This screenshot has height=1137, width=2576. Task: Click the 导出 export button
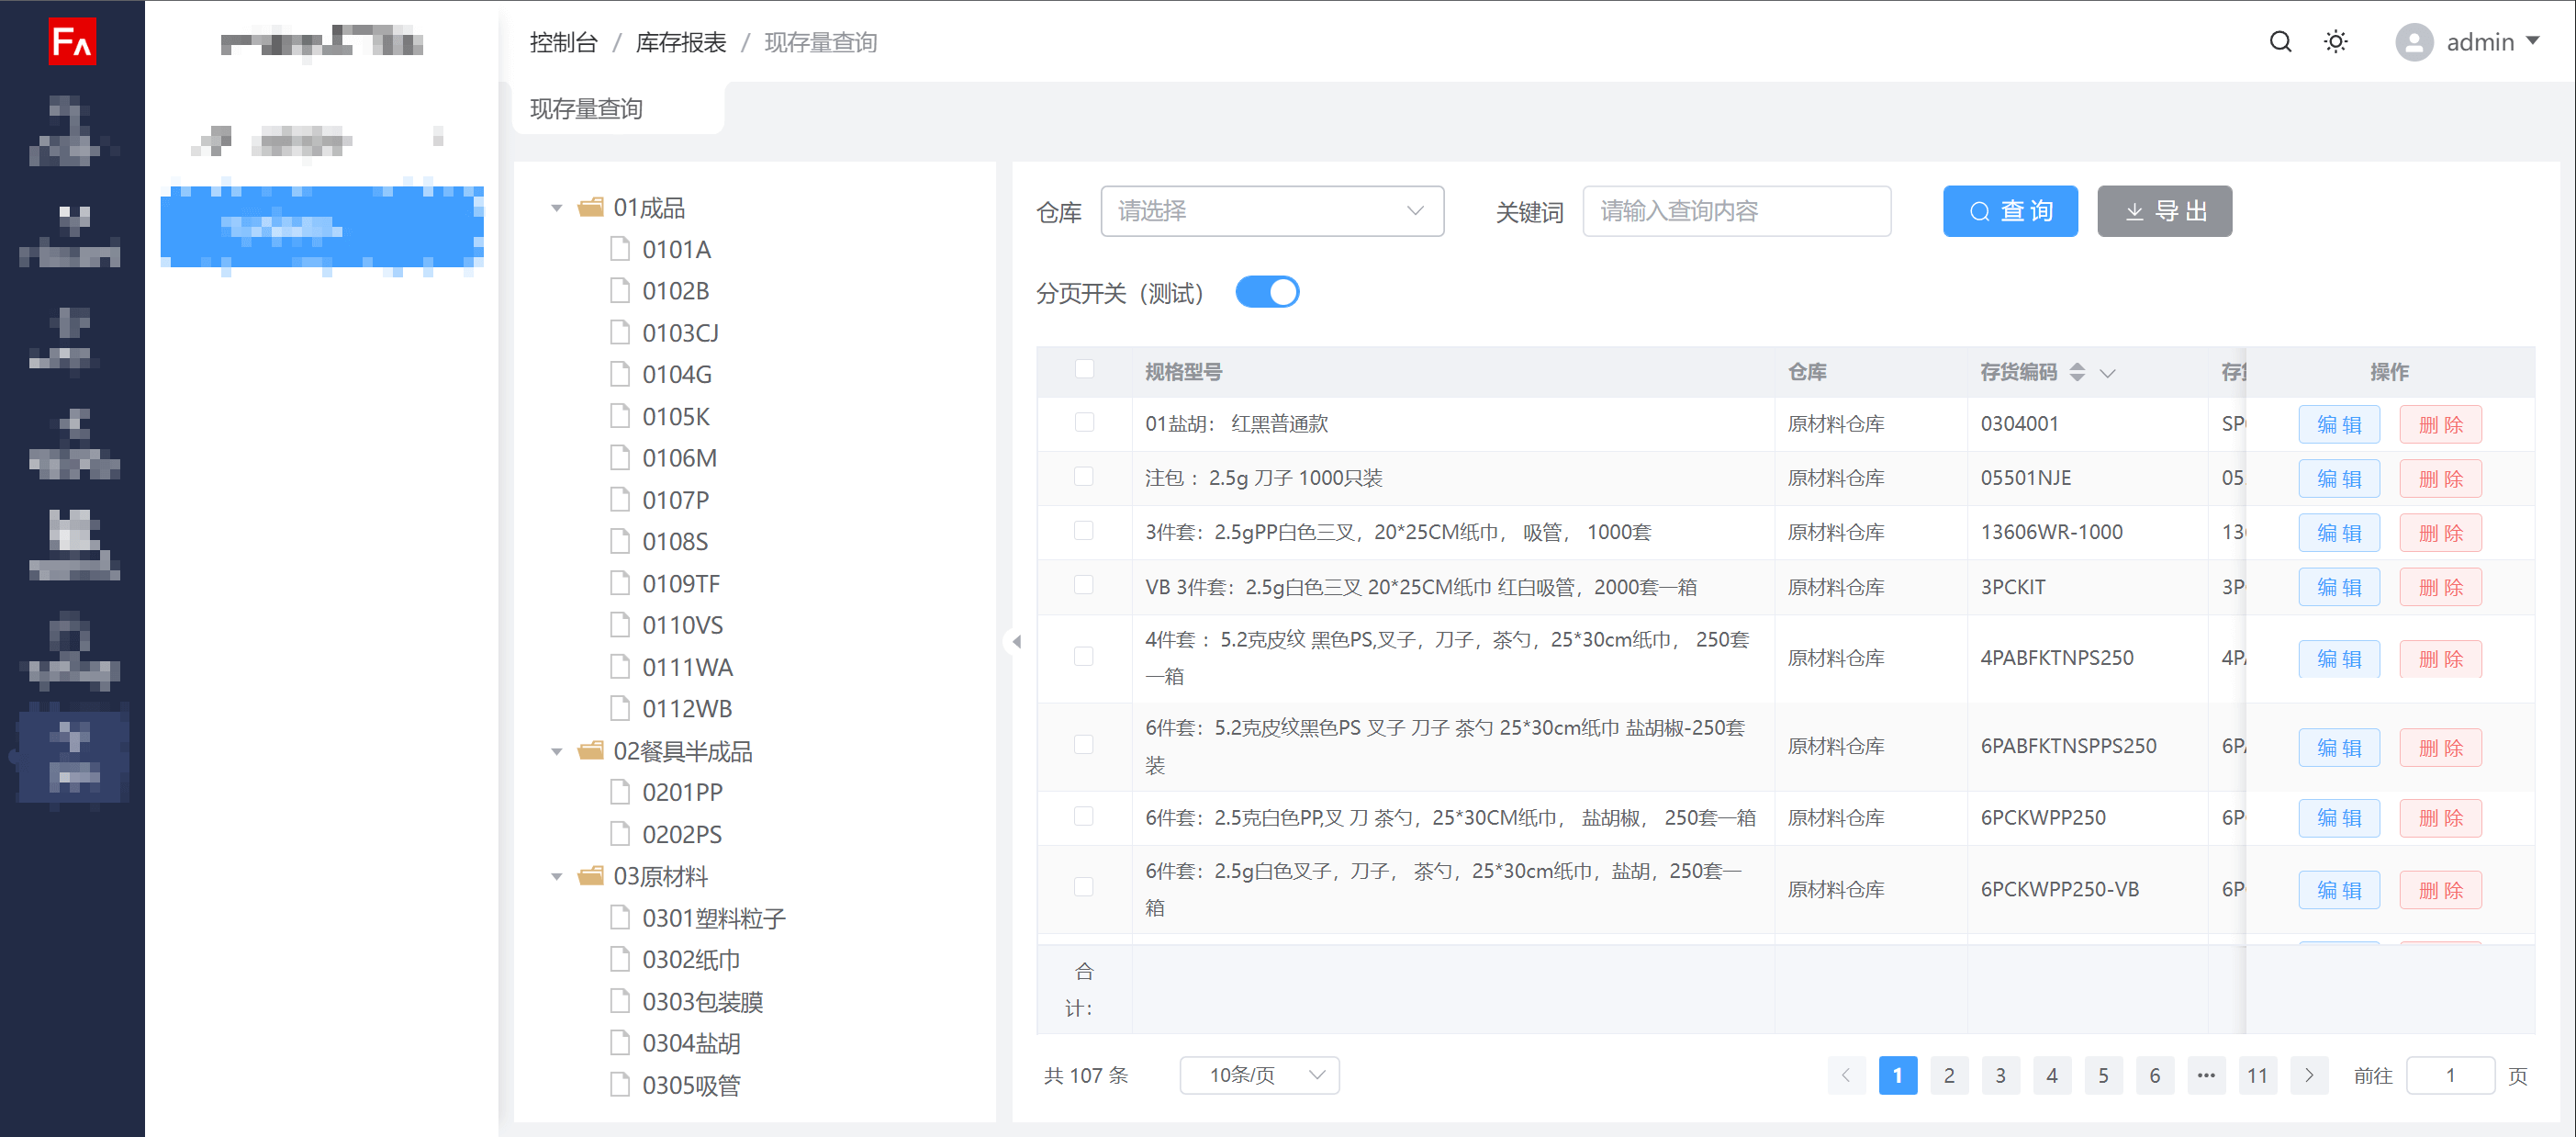(2163, 211)
